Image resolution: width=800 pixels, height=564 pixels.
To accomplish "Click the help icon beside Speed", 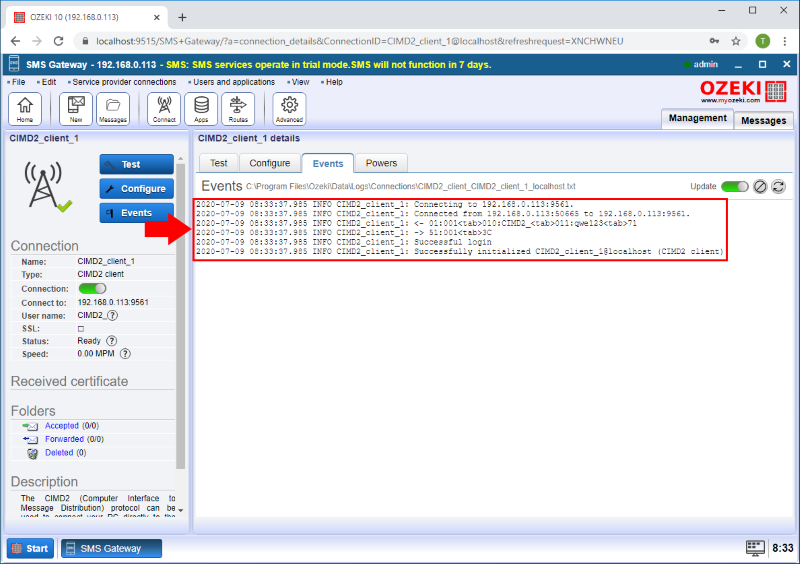I will click(x=125, y=354).
